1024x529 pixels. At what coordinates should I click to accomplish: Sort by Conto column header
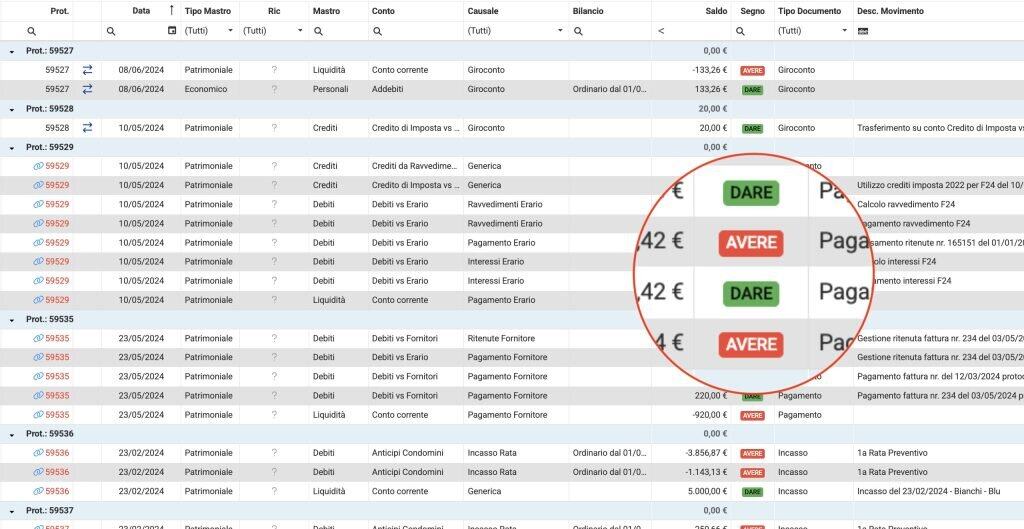point(383,11)
